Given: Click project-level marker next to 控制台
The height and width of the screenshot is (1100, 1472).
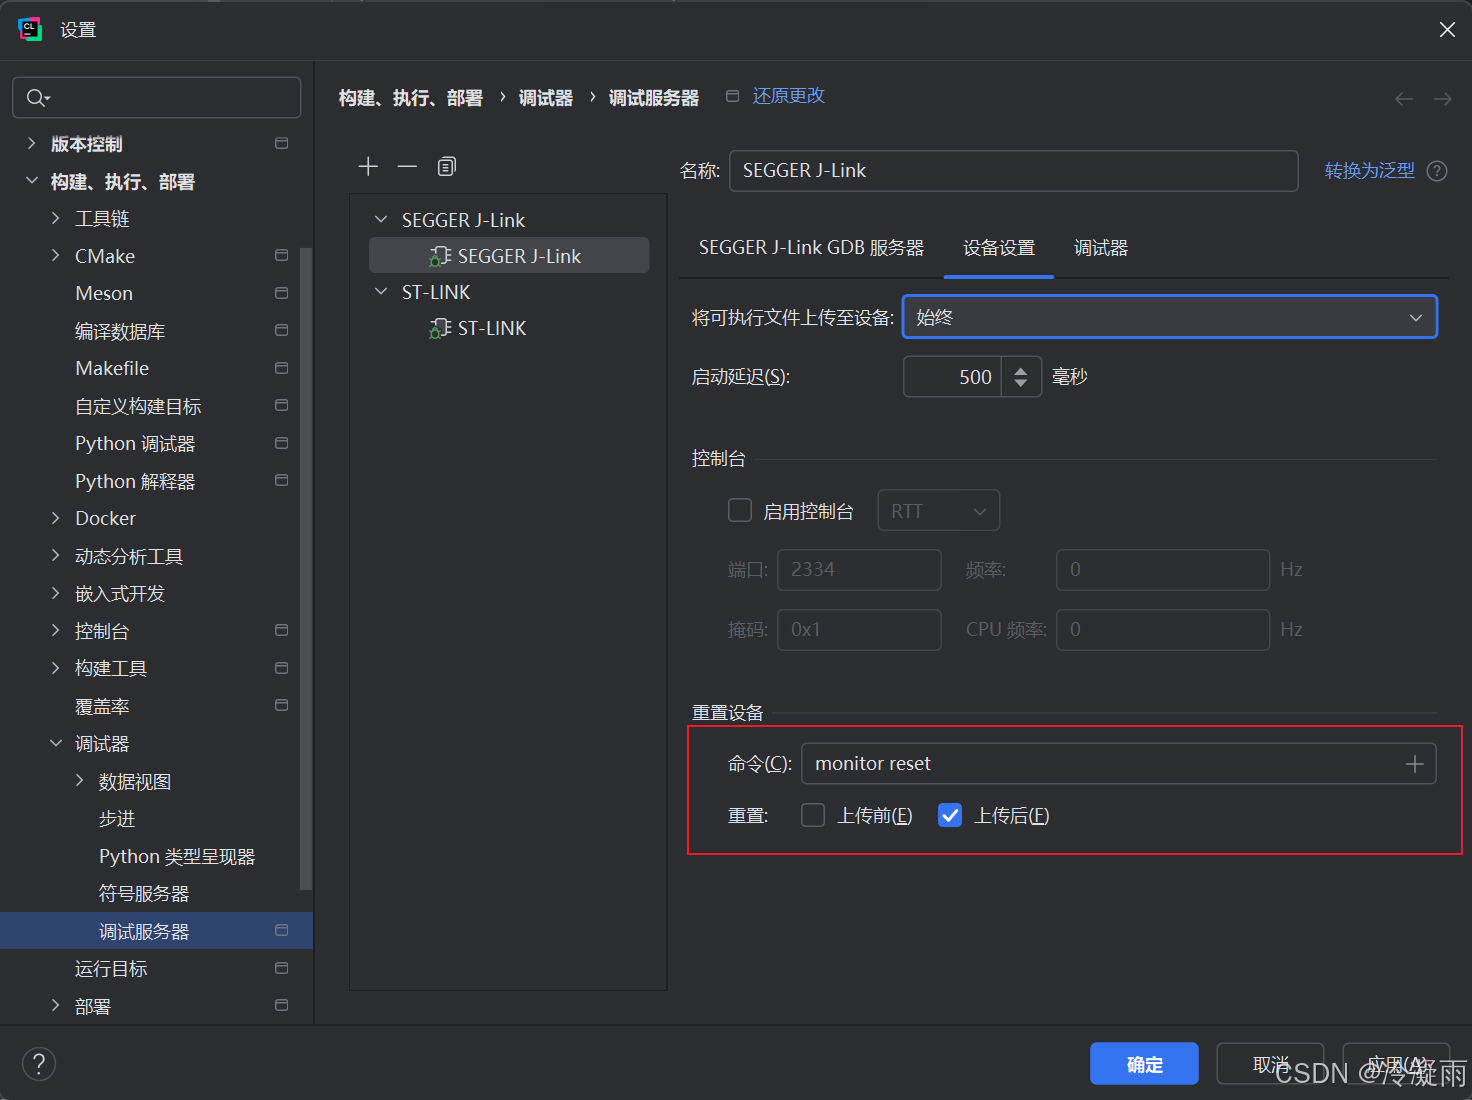Looking at the screenshot, I should click(x=282, y=631).
